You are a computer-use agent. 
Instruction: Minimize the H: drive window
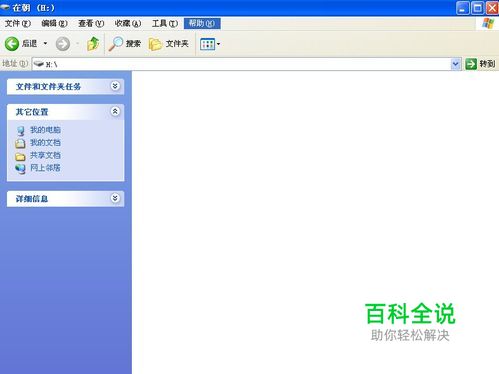462,8
